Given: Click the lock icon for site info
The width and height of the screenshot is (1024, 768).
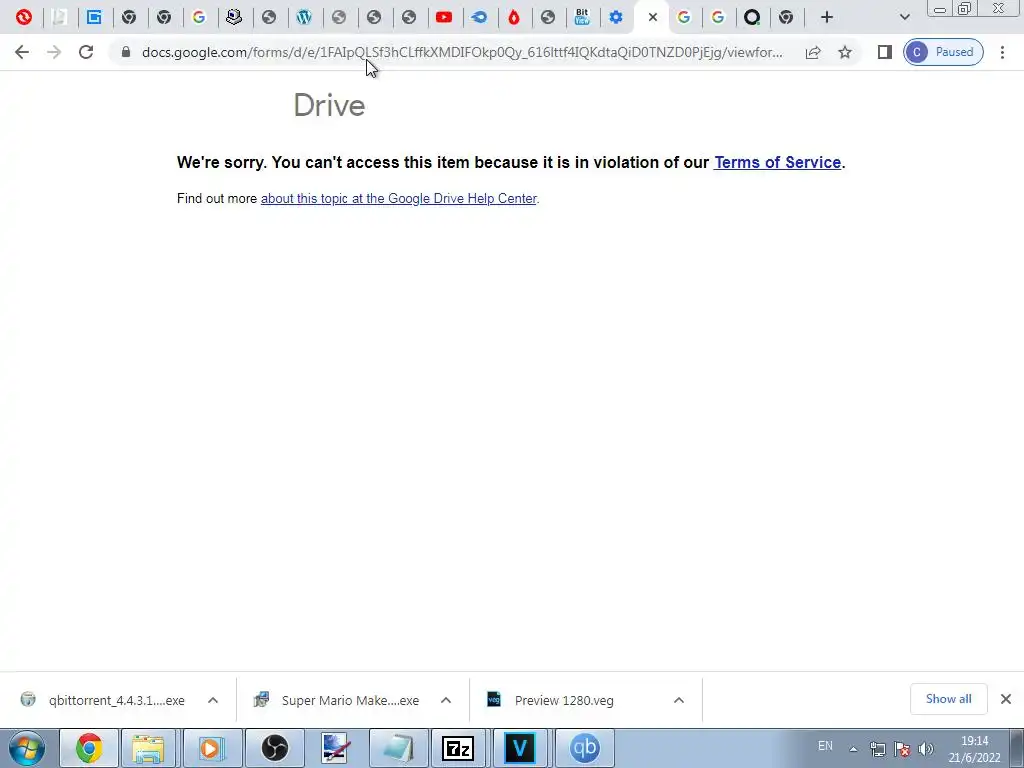Looking at the screenshot, I should tap(126, 52).
